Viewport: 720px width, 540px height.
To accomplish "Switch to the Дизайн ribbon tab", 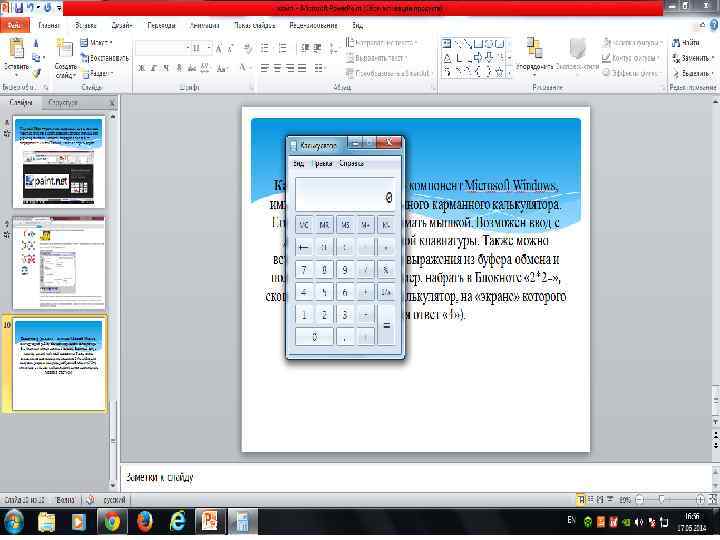I will pos(122,26).
